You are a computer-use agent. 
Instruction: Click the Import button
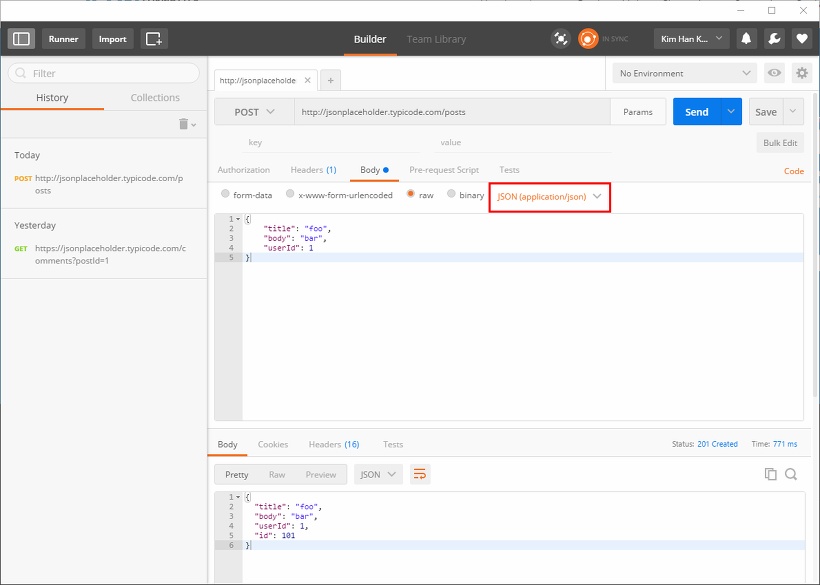point(112,39)
